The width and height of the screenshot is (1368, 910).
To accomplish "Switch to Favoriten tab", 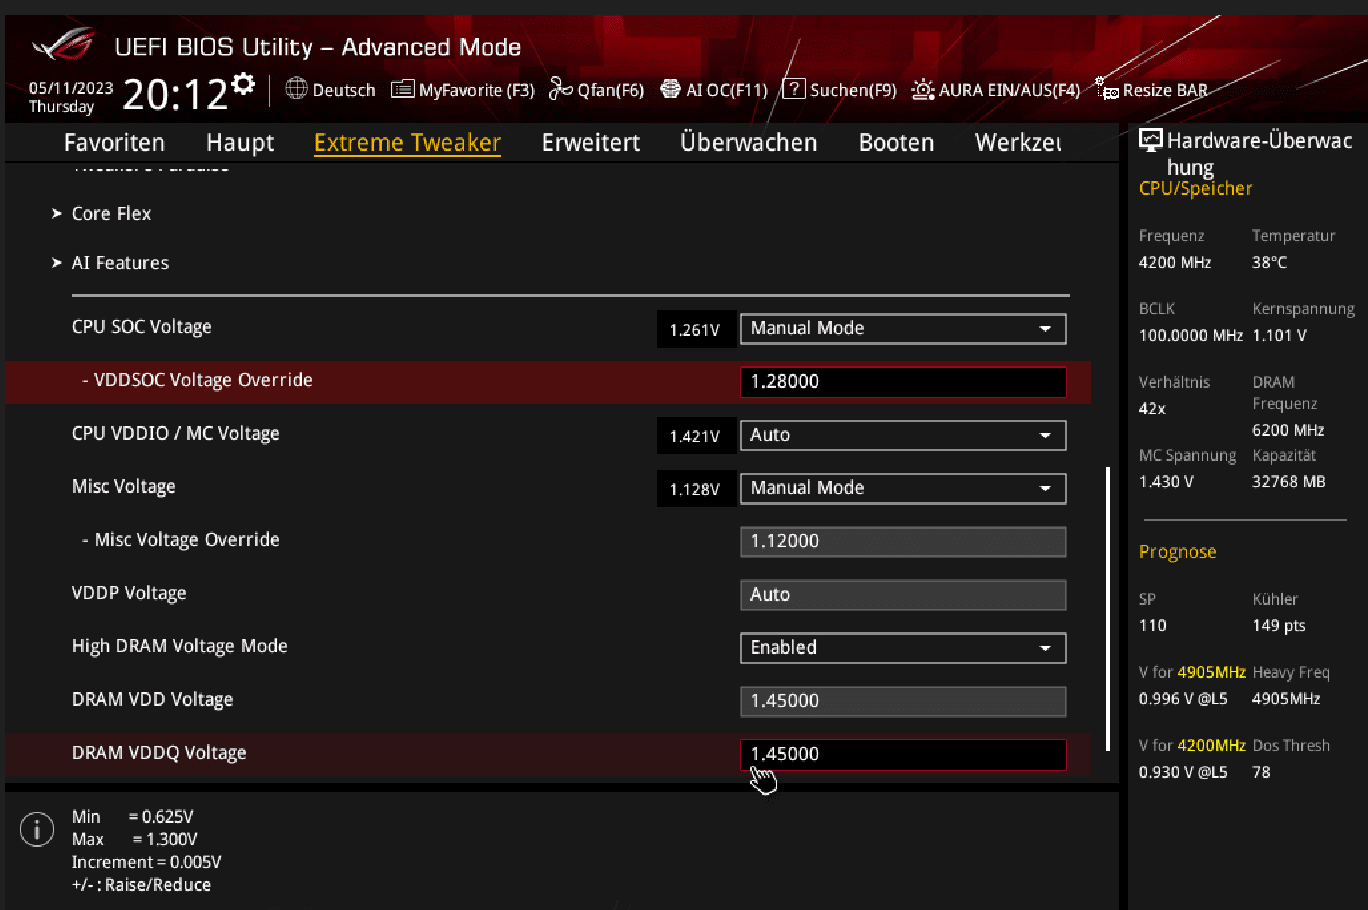I will [114, 142].
